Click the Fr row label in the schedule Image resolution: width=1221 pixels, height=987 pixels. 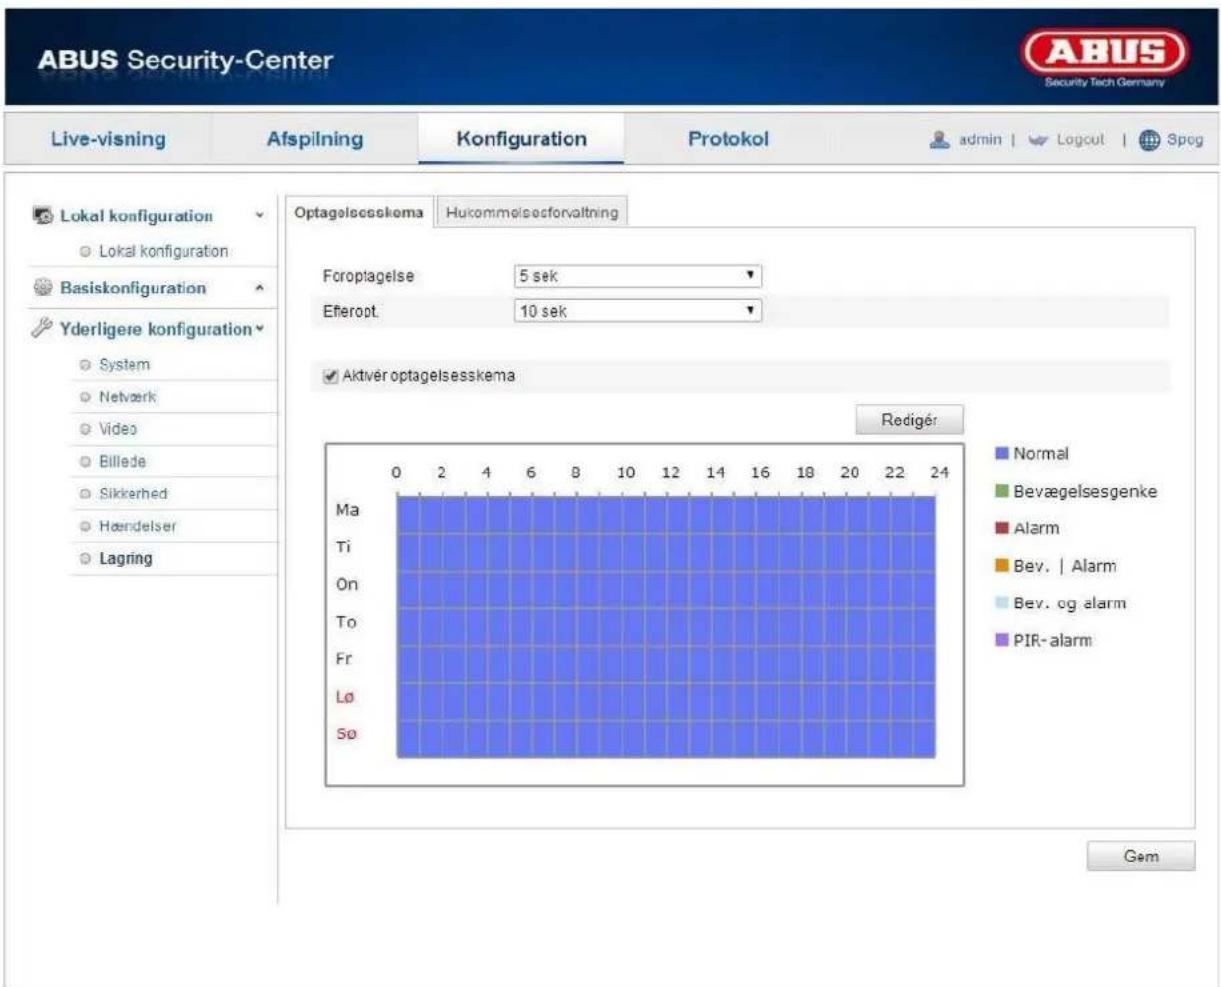(x=343, y=659)
